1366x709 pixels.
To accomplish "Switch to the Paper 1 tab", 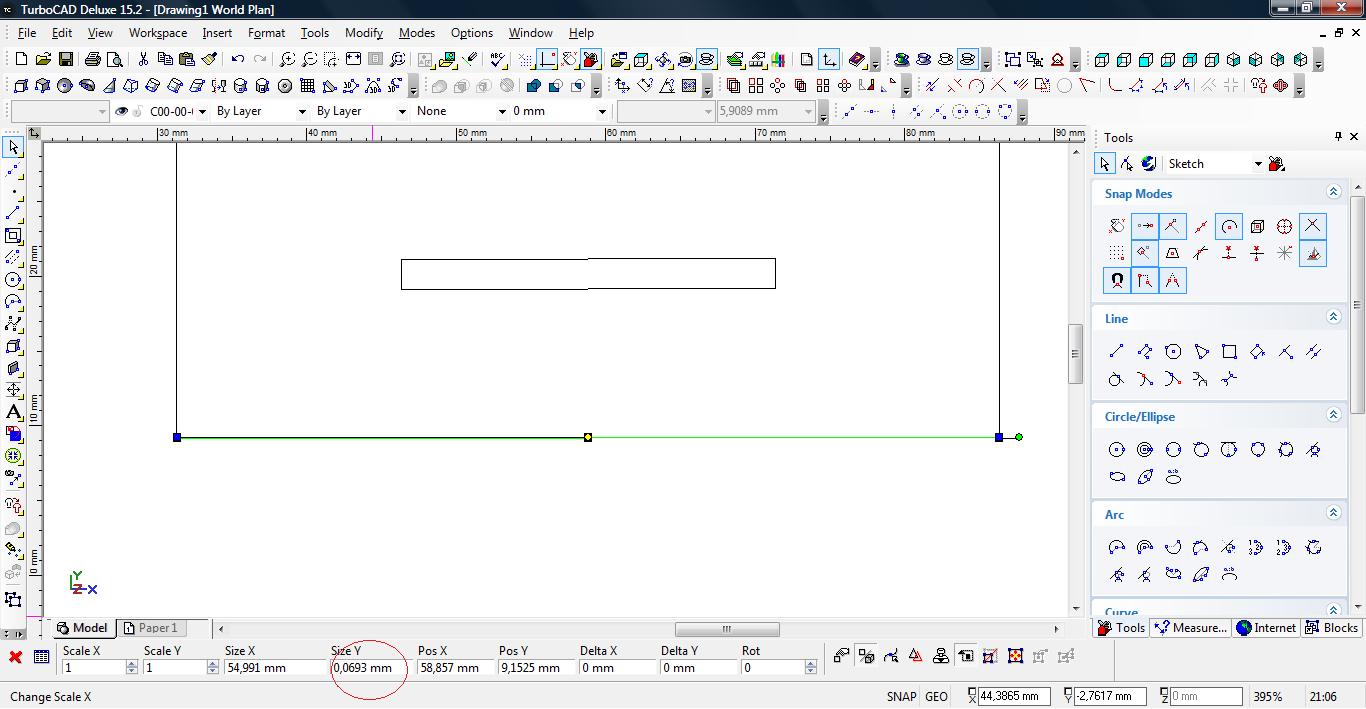I will pos(150,628).
